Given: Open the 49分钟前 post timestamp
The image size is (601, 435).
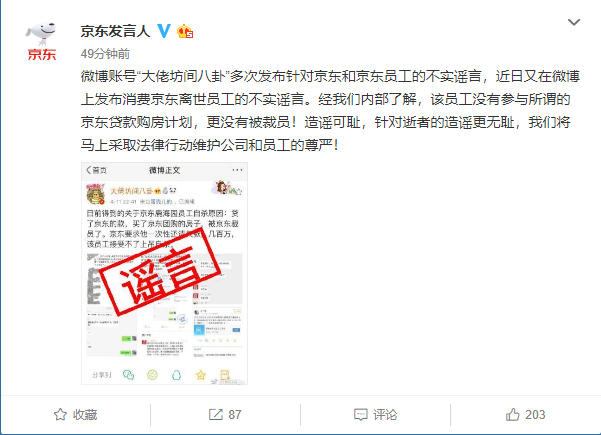Looking at the screenshot, I should (105, 54).
